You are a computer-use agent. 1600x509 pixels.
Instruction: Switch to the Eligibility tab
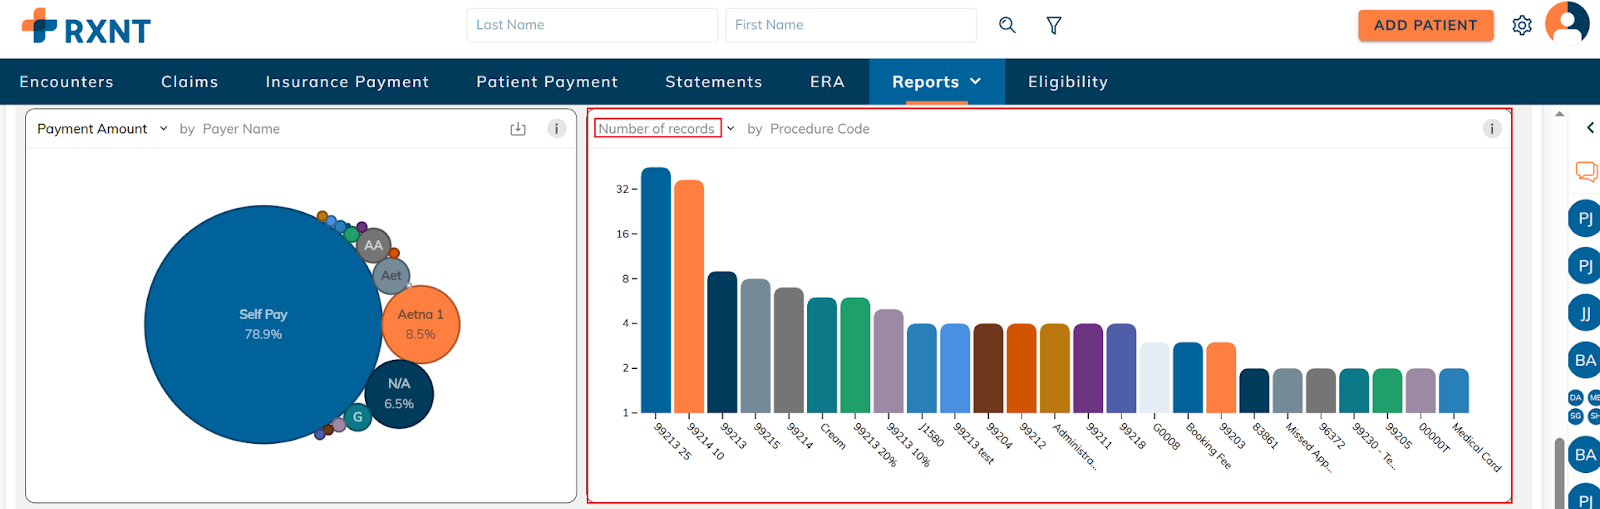[x=1067, y=82]
